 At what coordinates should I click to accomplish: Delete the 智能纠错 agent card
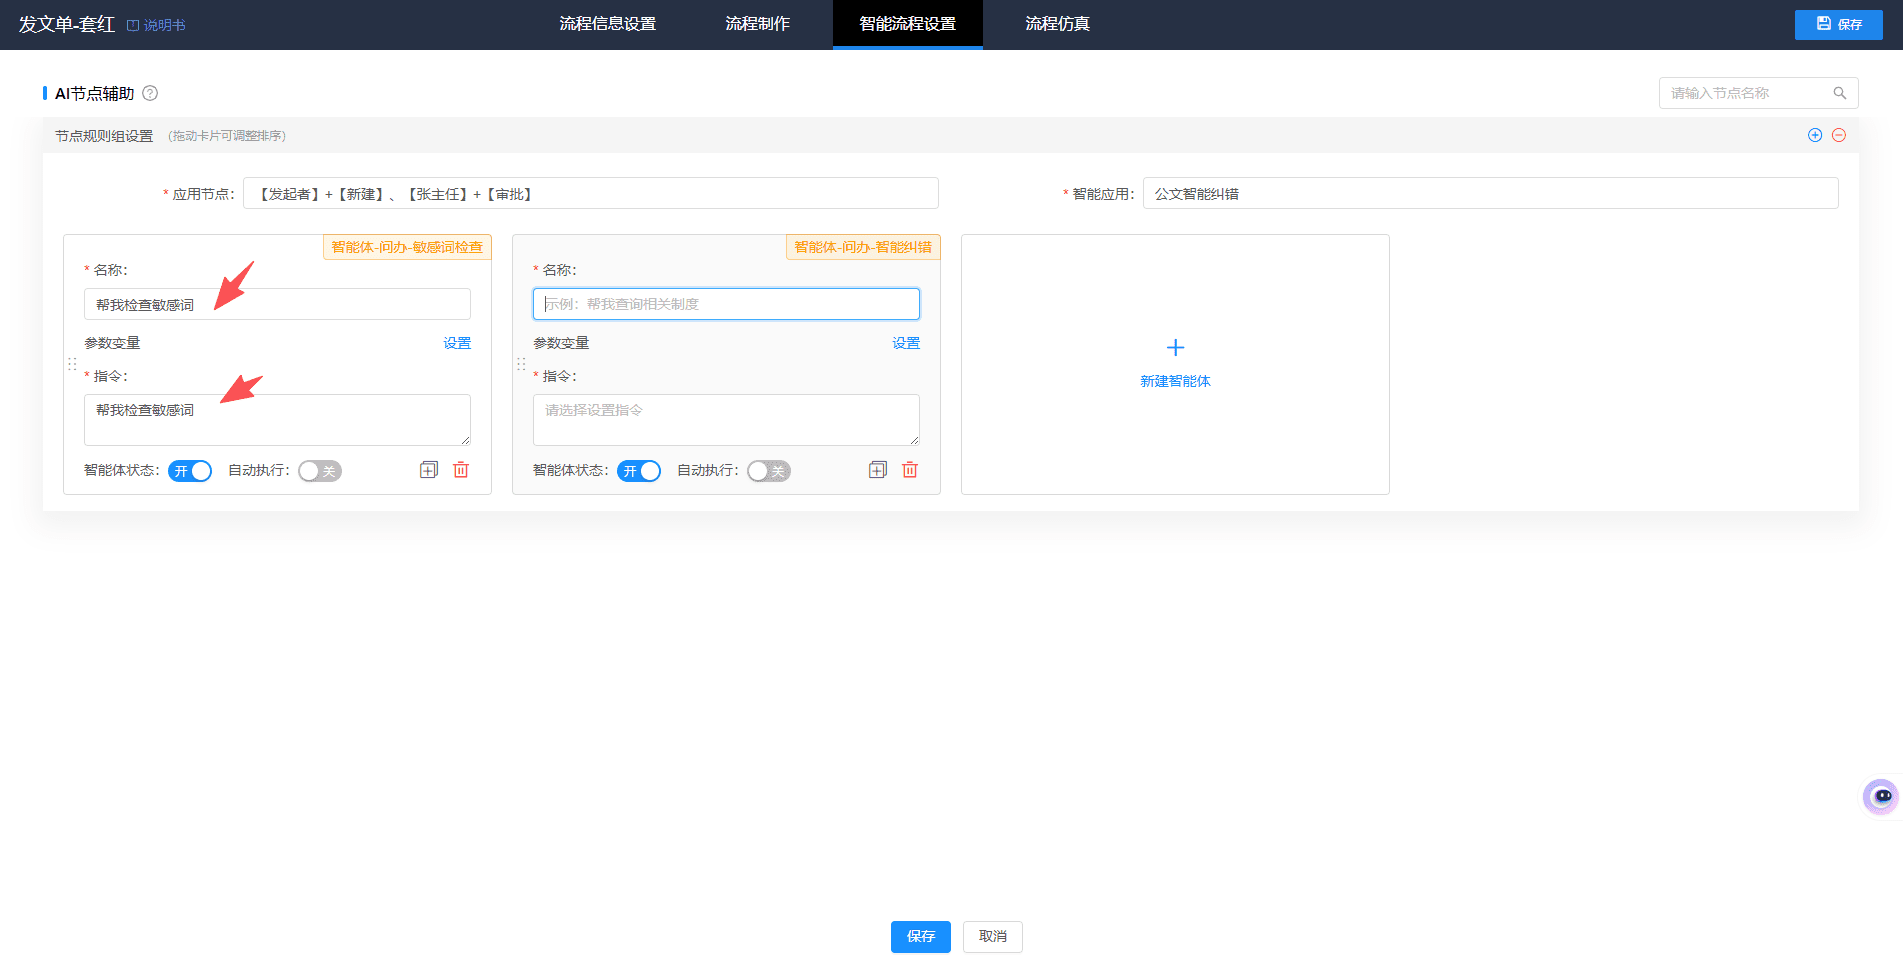pos(910,470)
